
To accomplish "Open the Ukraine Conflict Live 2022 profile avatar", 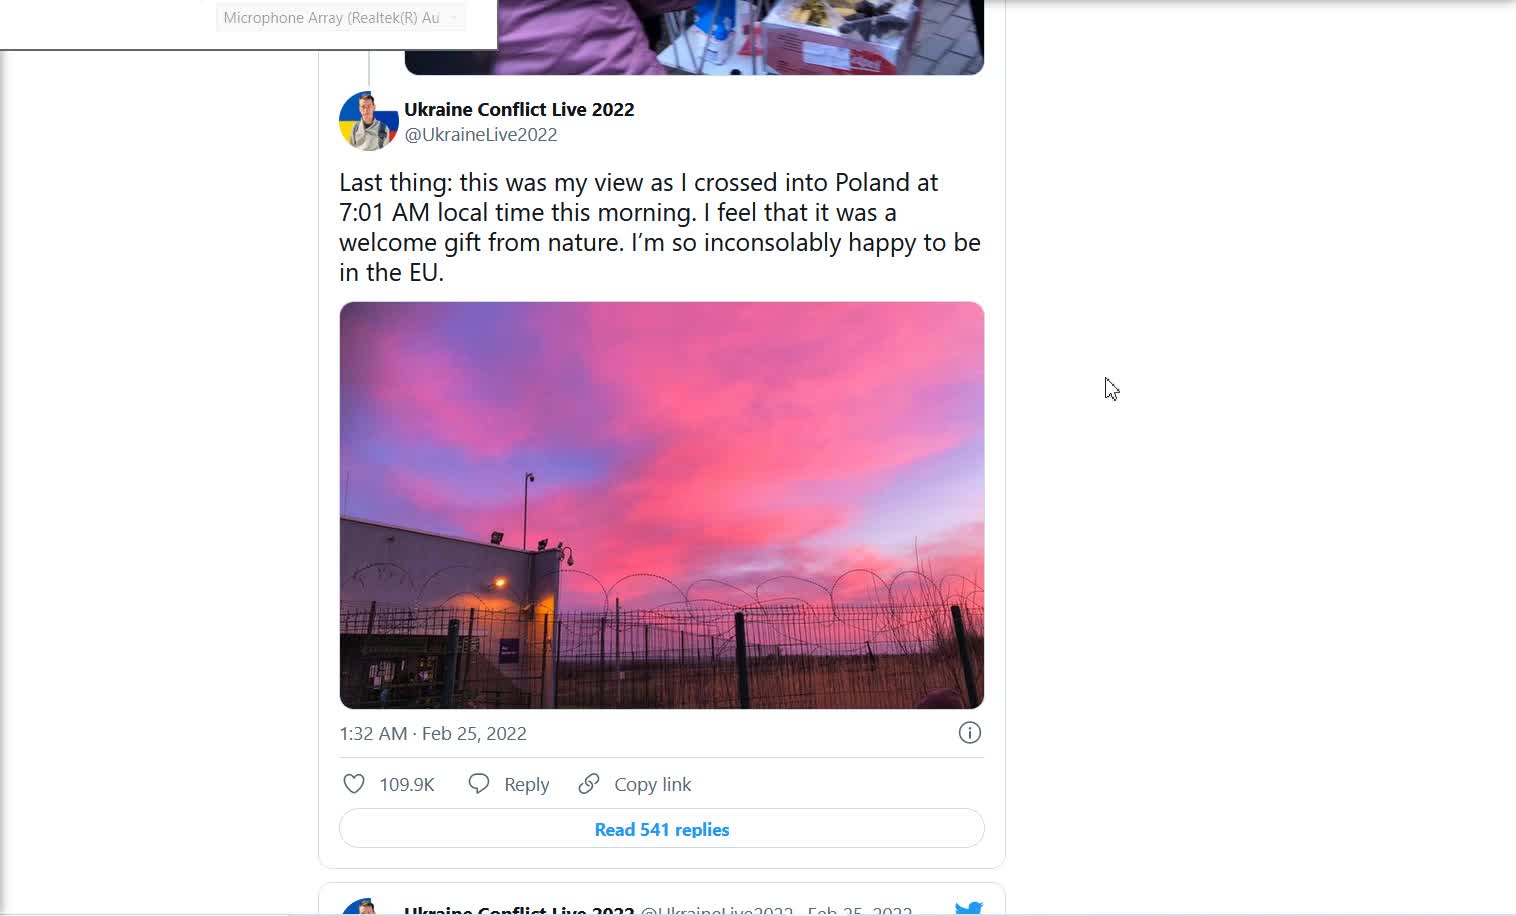I will pyautogui.click(x=369, y=121).
